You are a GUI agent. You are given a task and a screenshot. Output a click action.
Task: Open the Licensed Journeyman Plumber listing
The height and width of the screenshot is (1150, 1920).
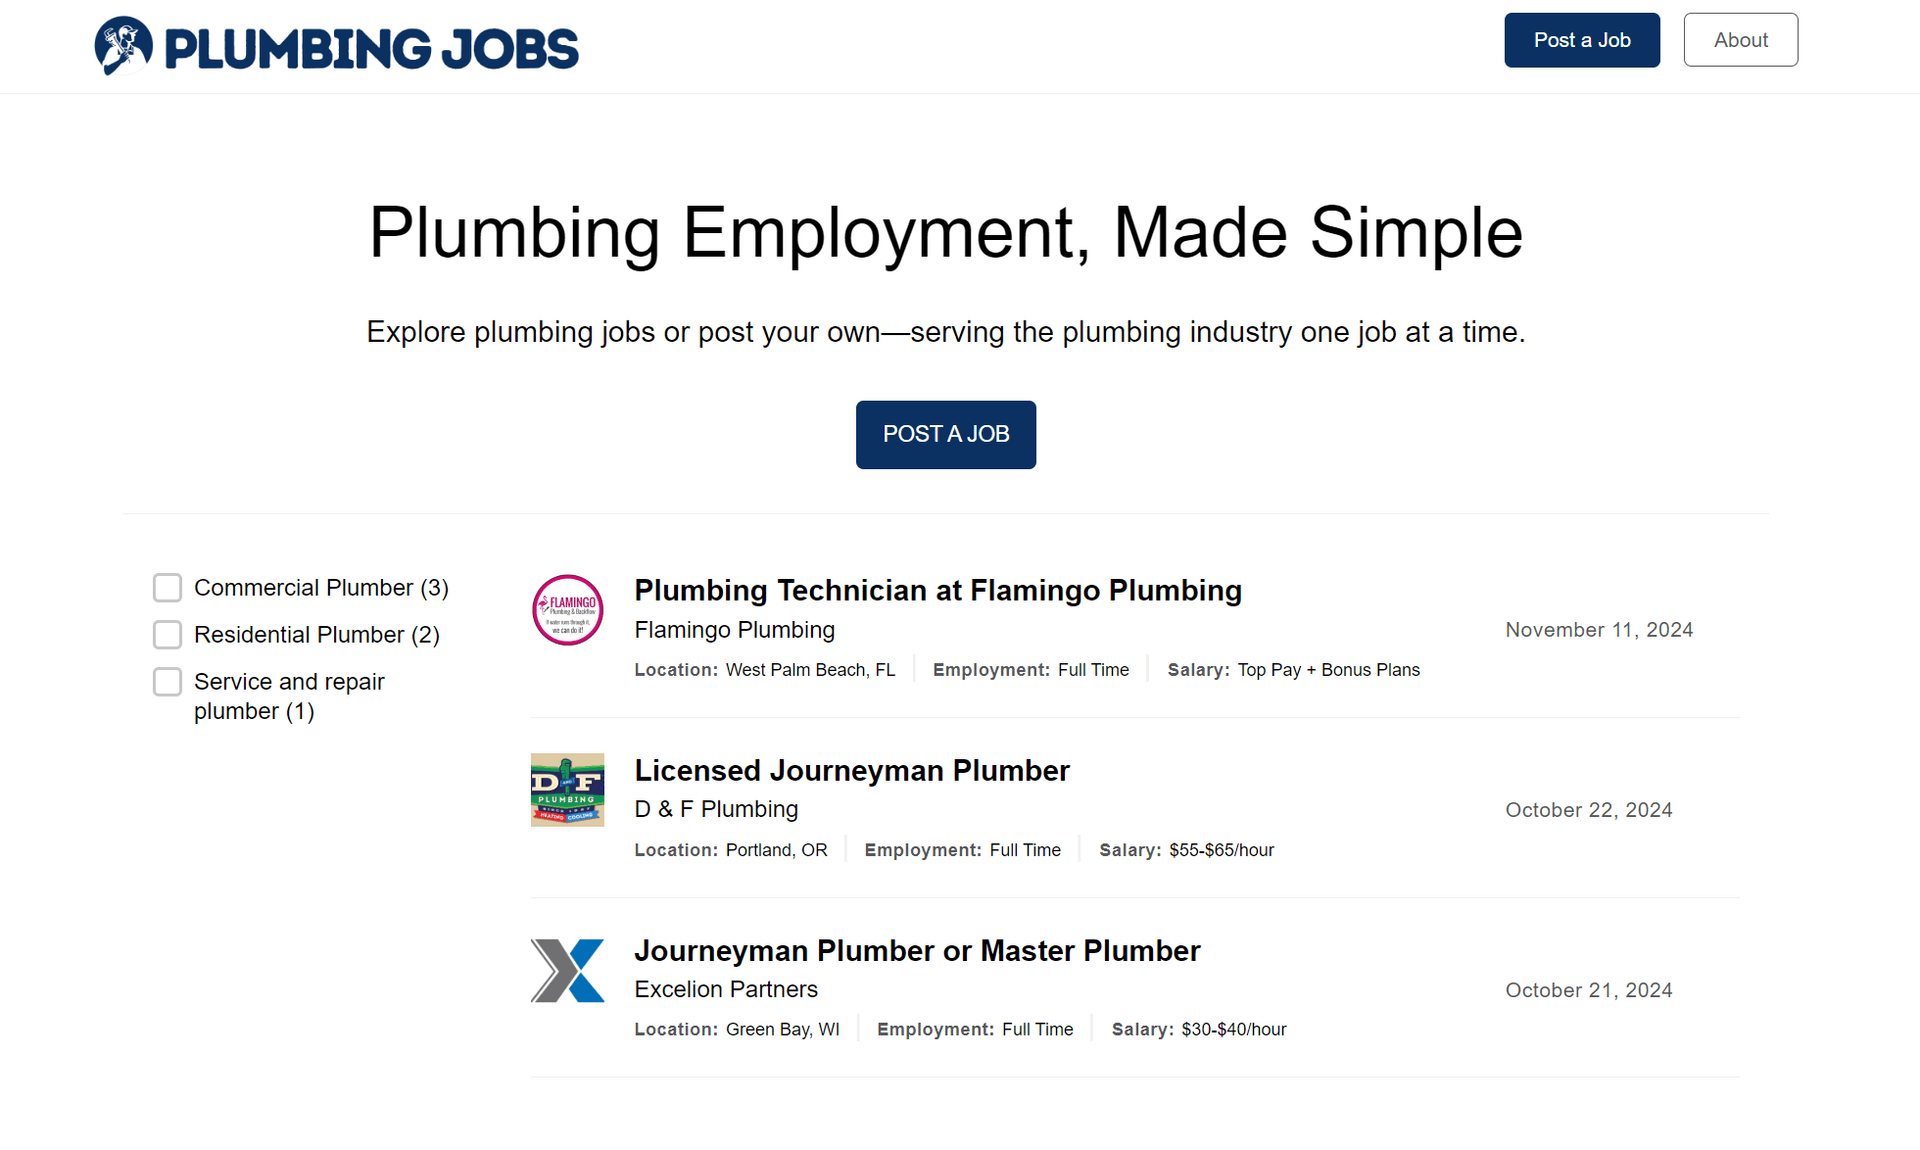point(851,770)
